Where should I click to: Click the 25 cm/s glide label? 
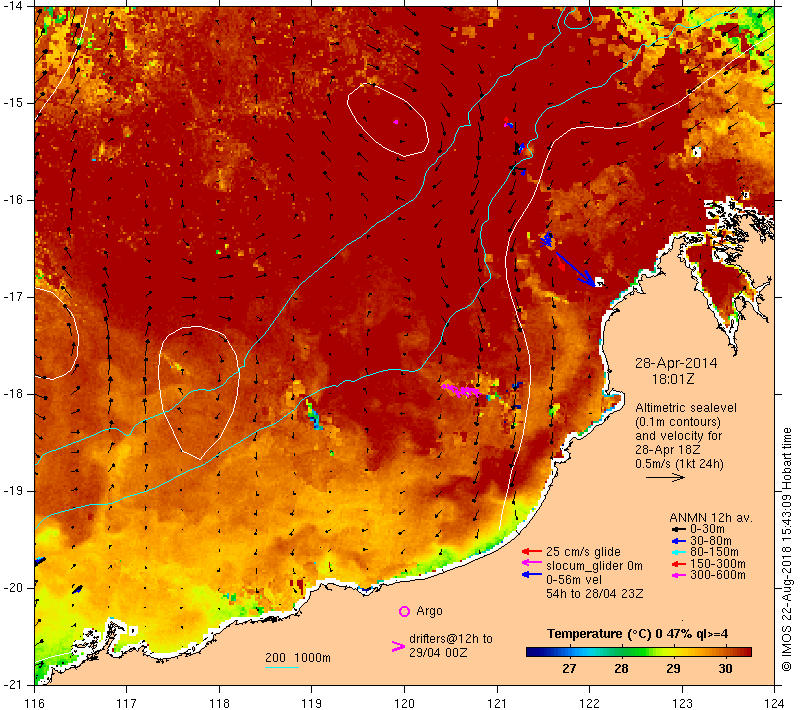pos(583,552)
